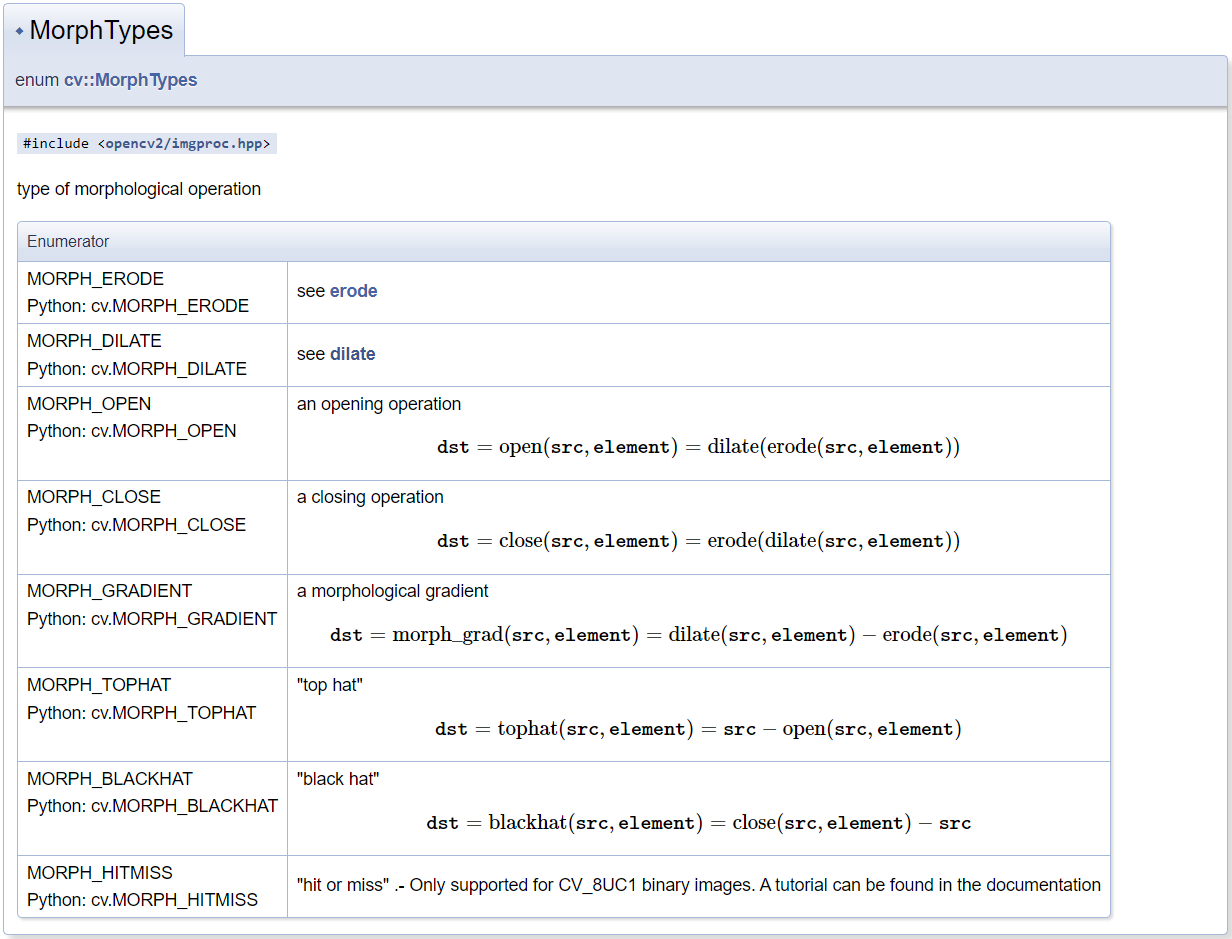Open the erode function link
Screen dimensions: 1232x939
pyautogui.click(x=353, y=291)
